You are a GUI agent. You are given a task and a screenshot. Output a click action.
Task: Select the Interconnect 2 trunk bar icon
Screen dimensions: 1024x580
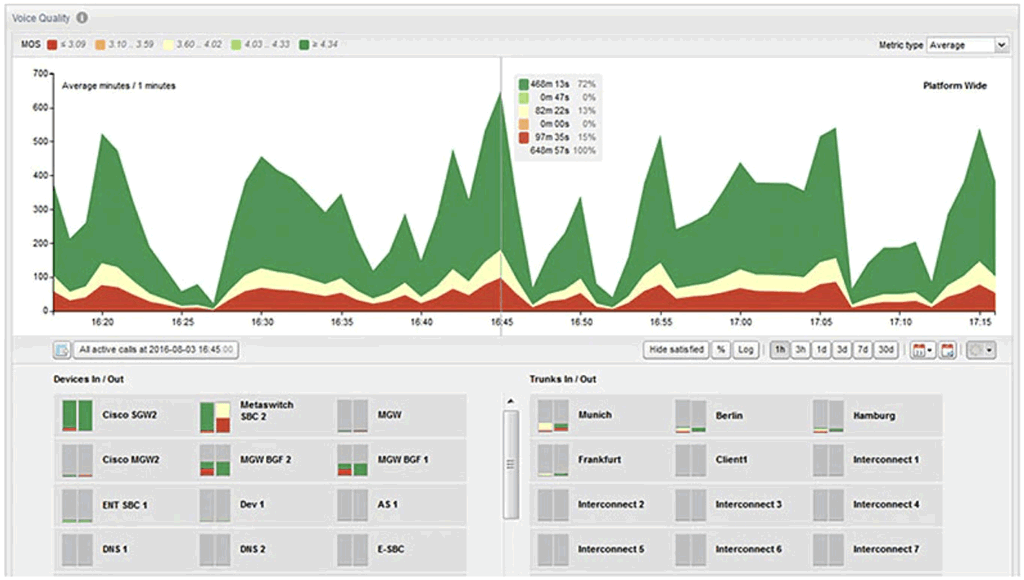pyautogui.click(x=553, y=506)
